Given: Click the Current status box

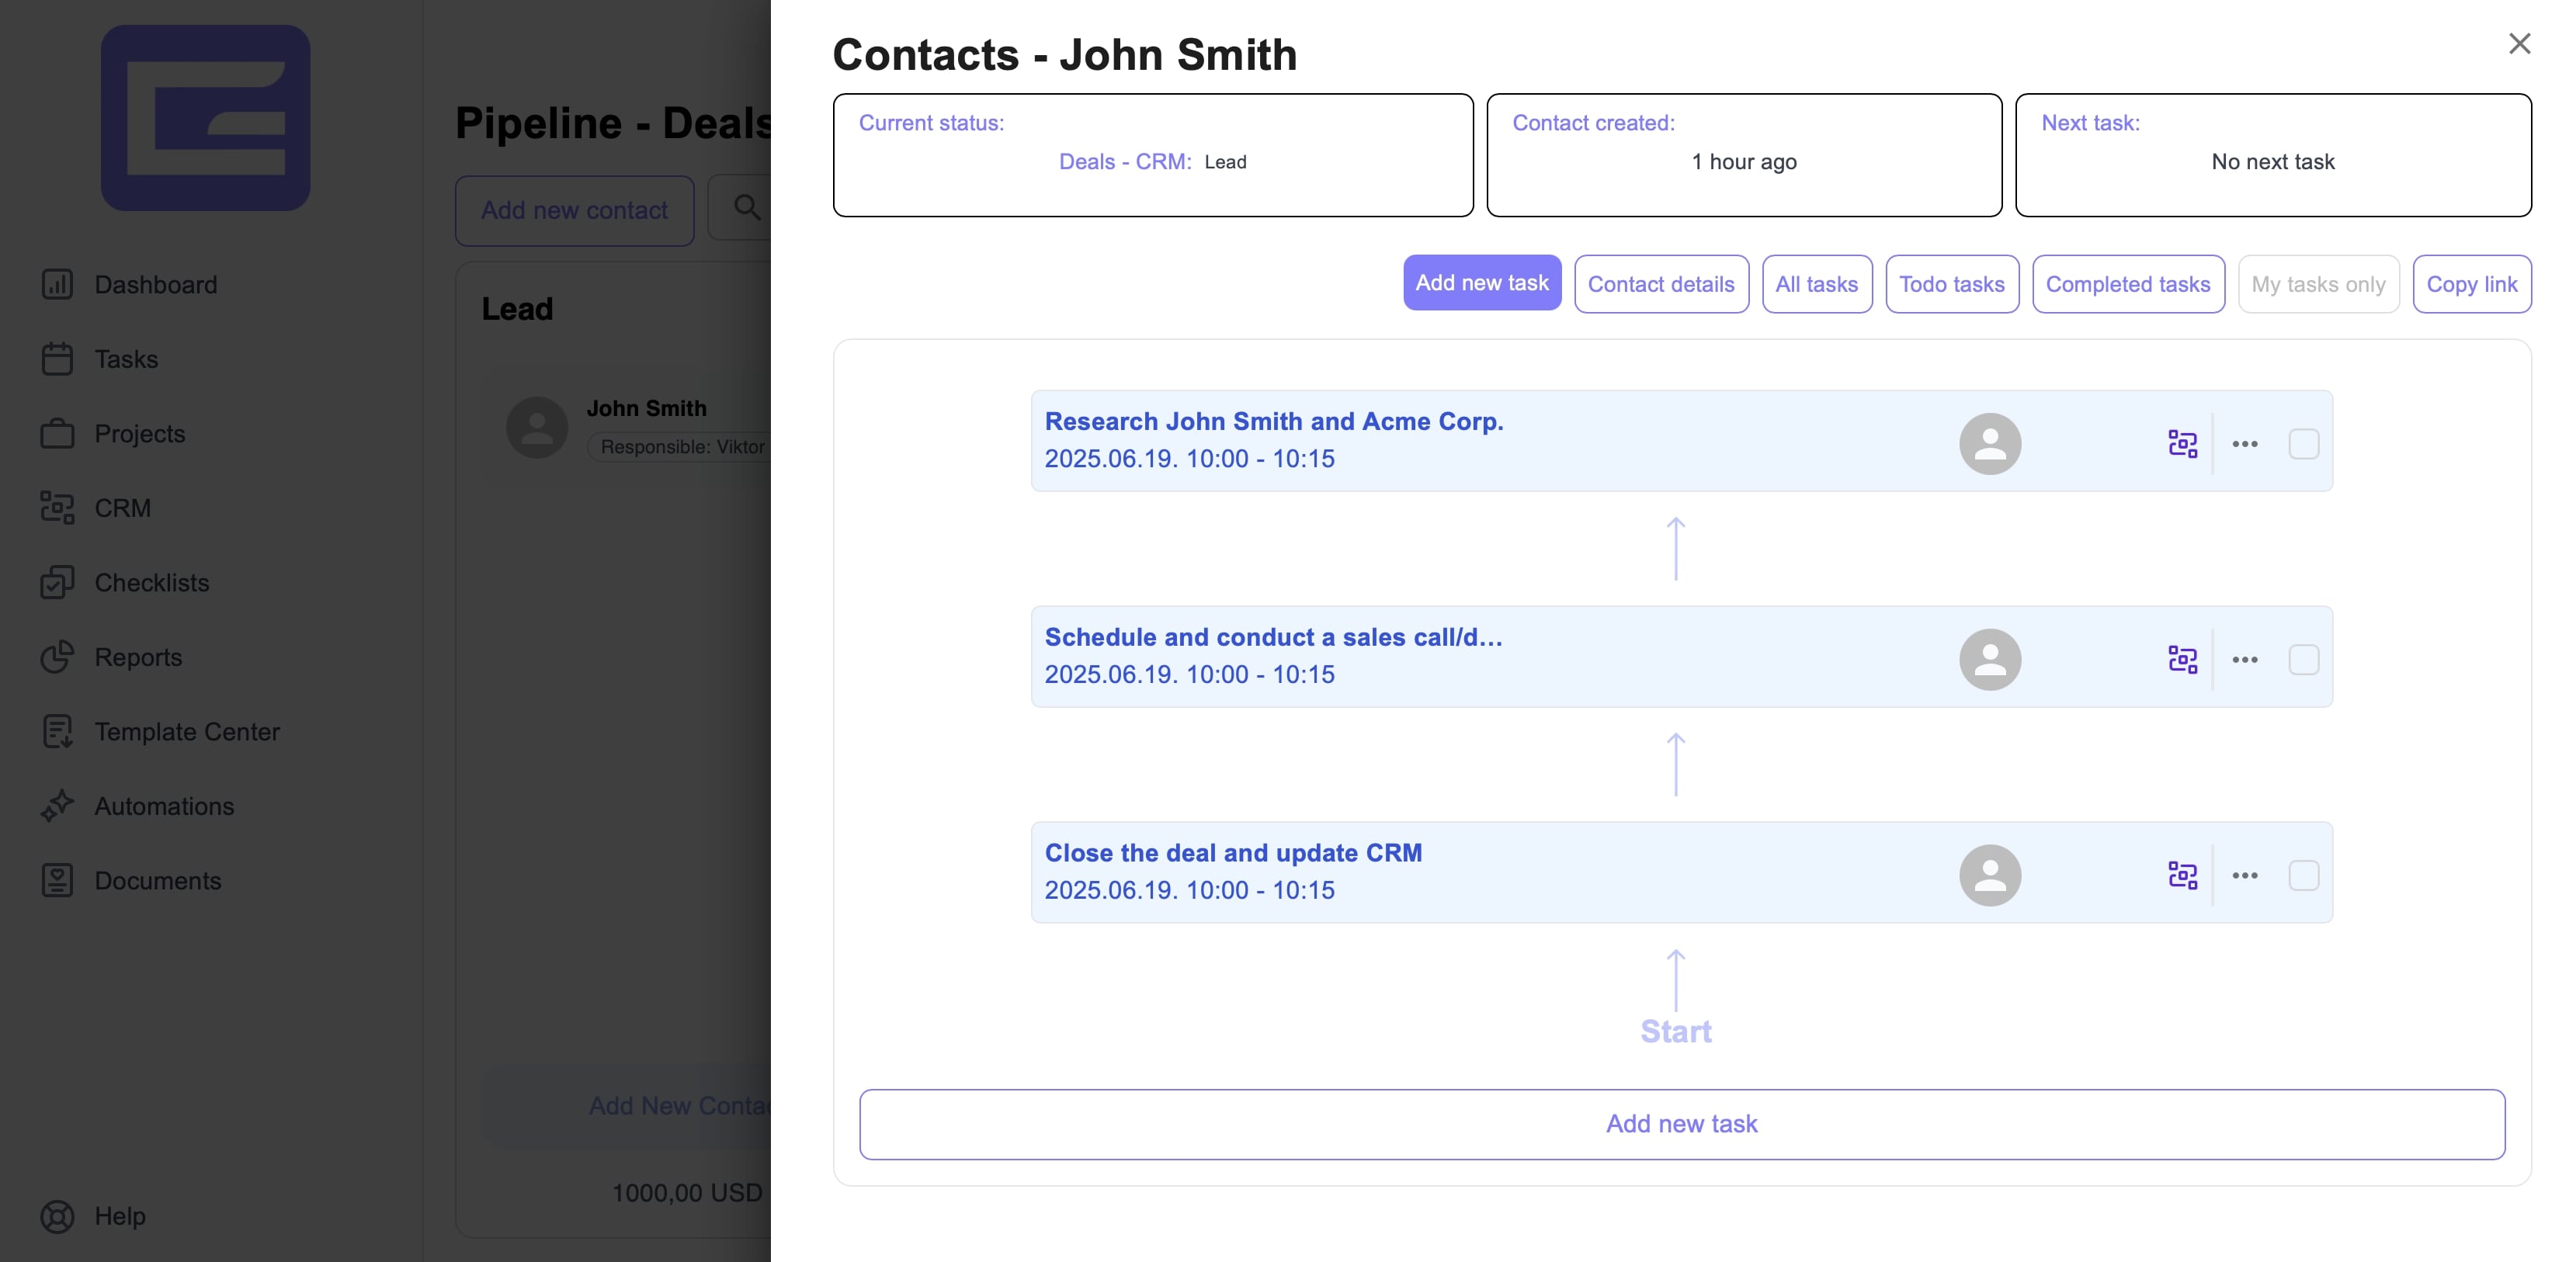Looking at the screenshot, I should point(1153,155).
